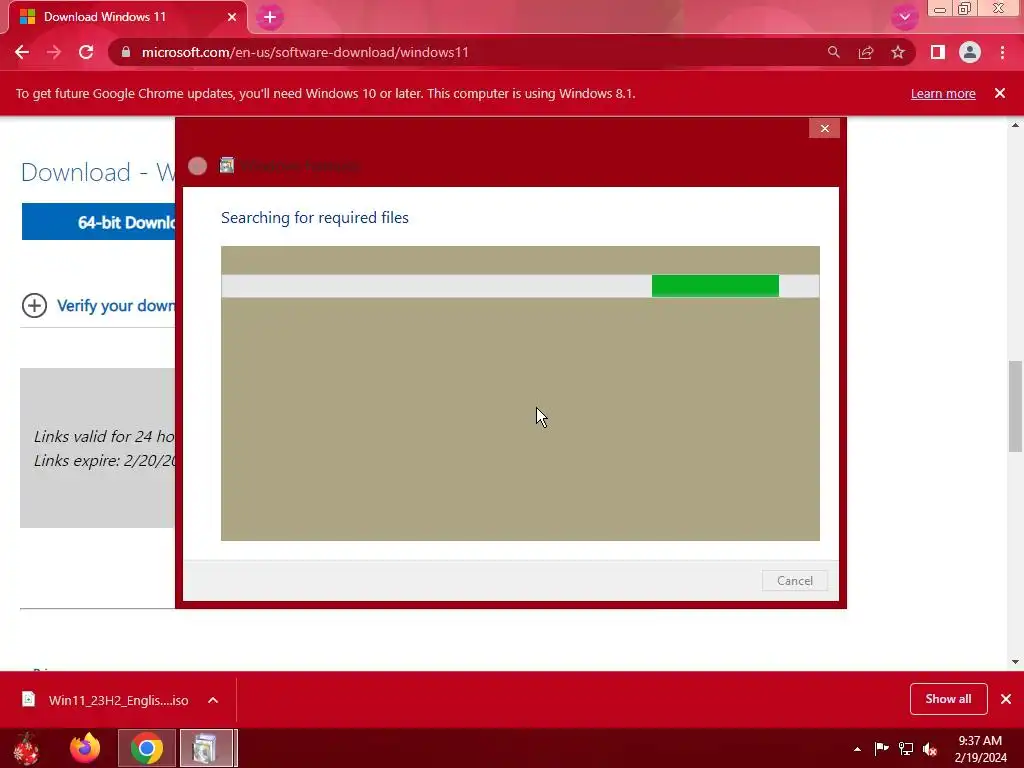Viewport: 1024px width, 768px height.
Task: Click the setup dialog's back circle button
Action: click(x=197, y=166)
